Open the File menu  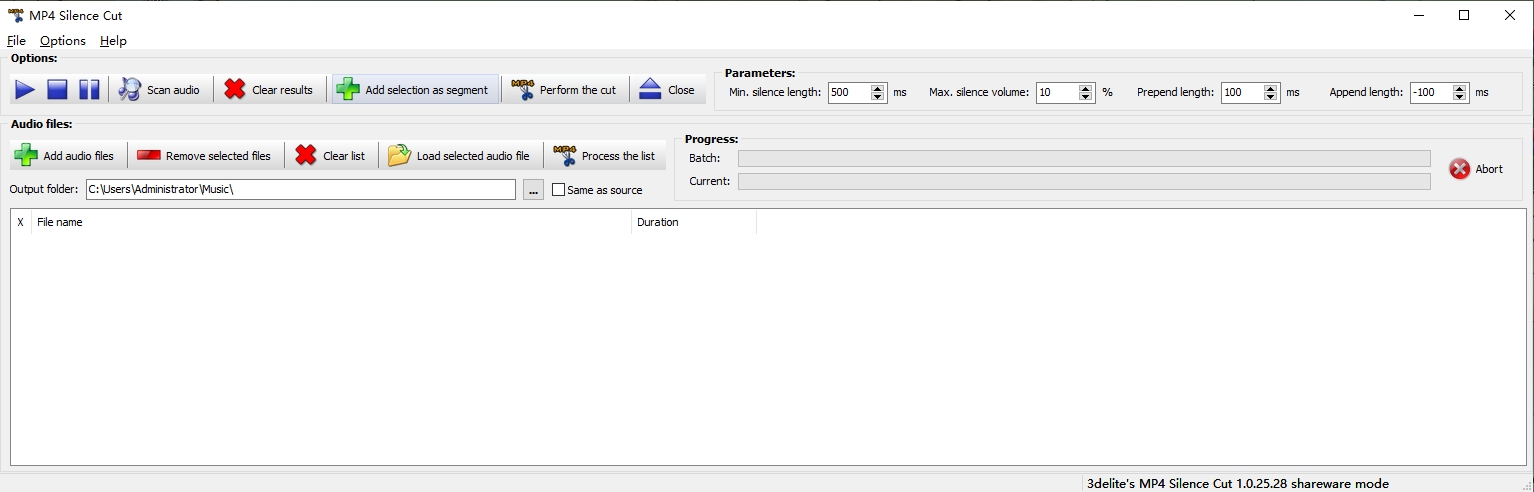[16, 41]
